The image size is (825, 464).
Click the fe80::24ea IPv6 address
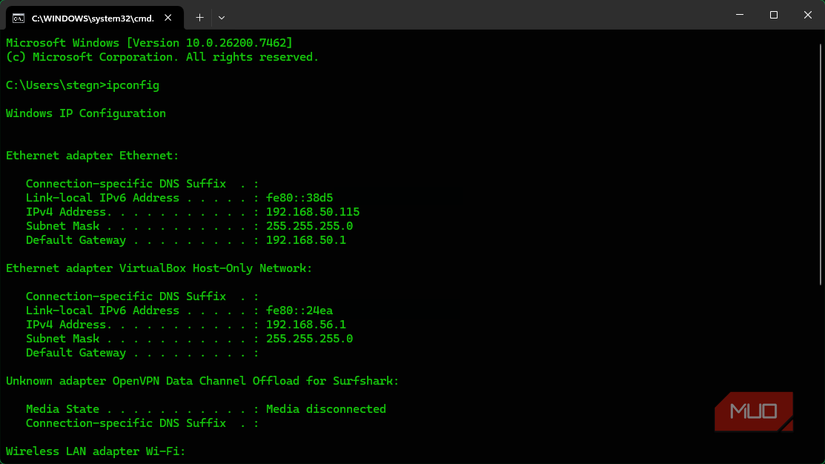pos(299,310)
